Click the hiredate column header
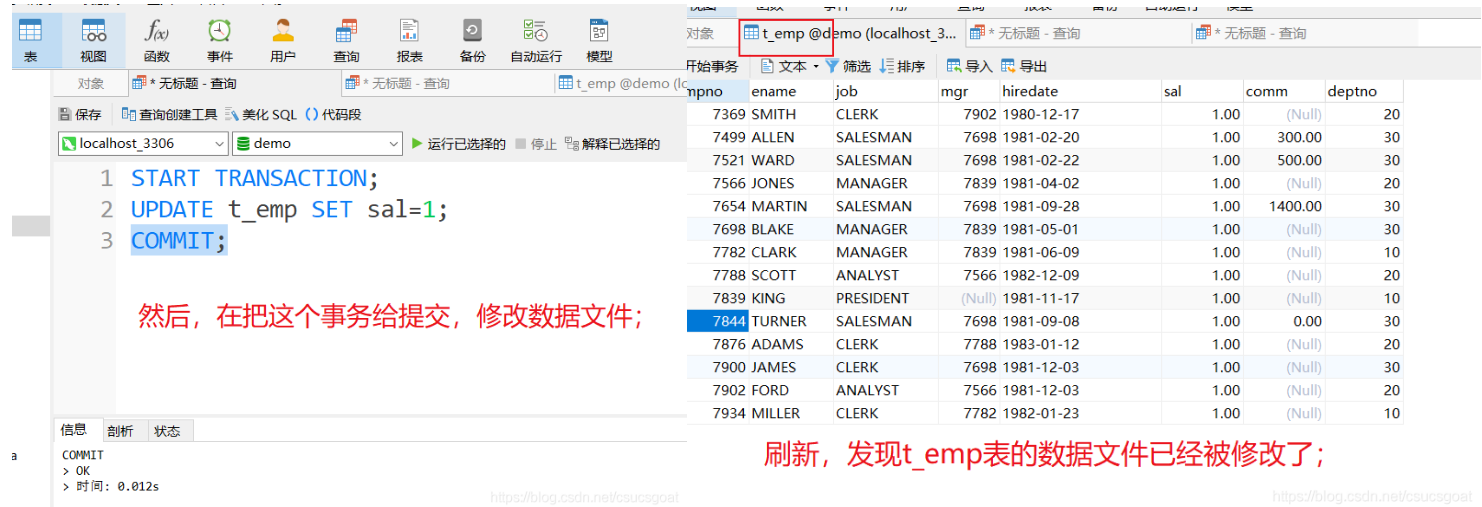The image size is (1482, 507). [x=1080, y=91]
